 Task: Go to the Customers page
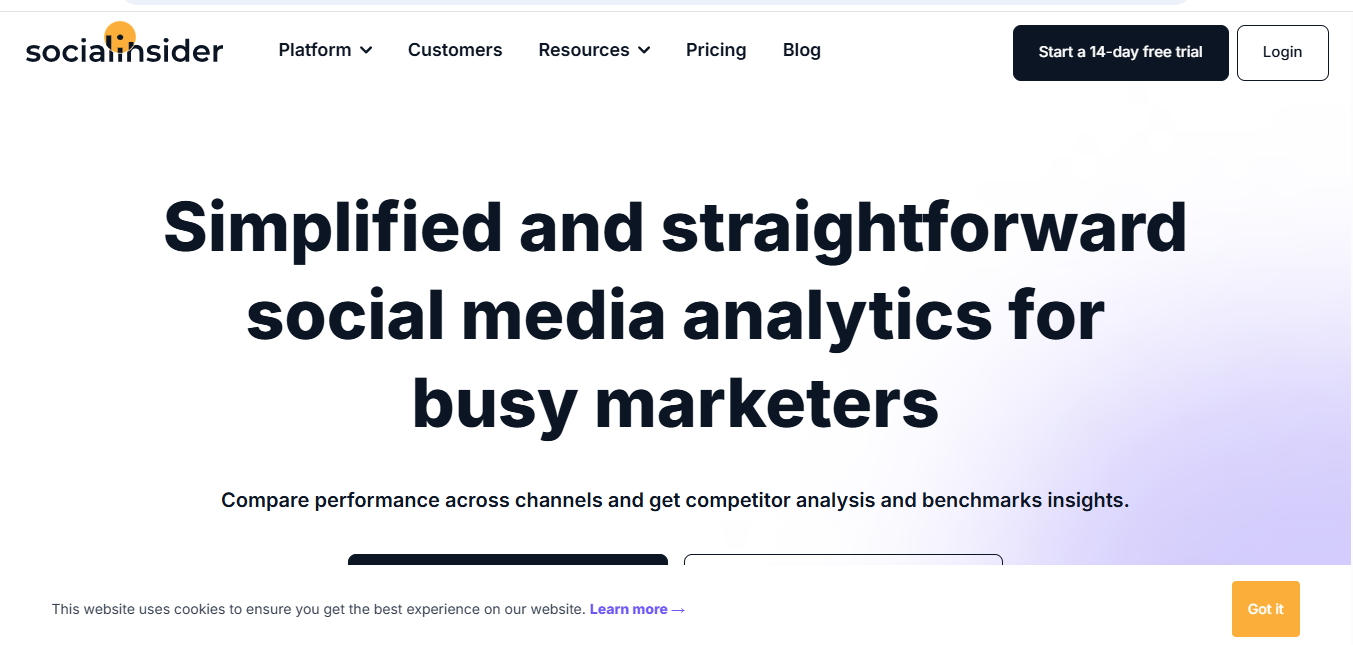coord(455,50)
